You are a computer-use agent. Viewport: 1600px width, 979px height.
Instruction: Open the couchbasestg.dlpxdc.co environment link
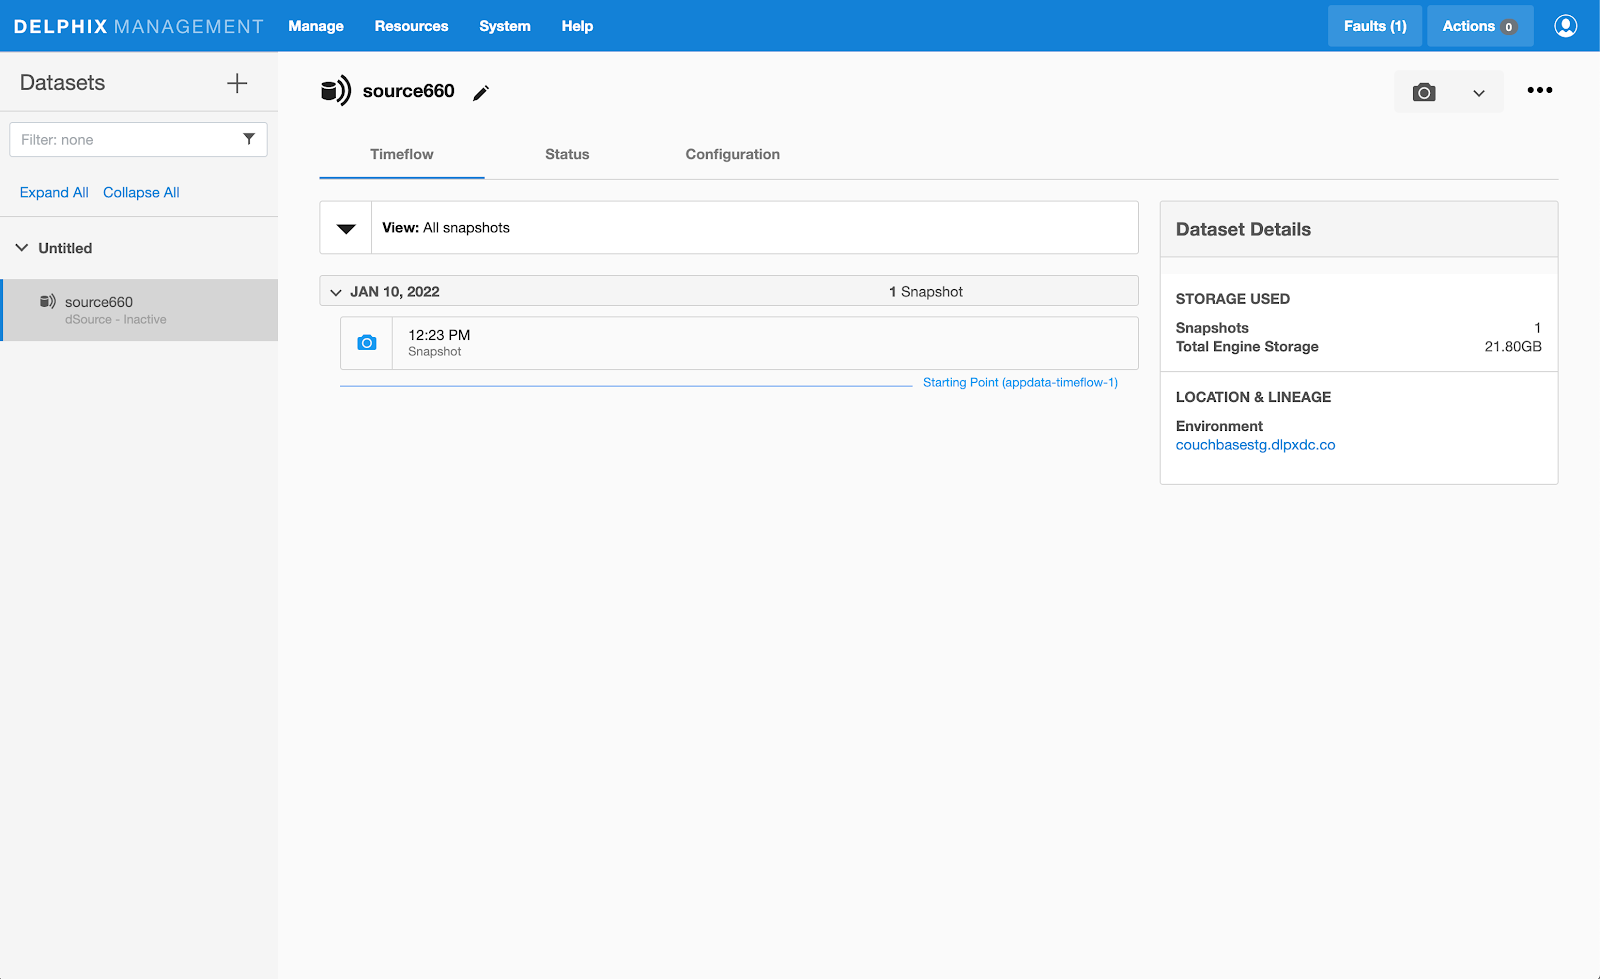click(x=1256, y=445)
